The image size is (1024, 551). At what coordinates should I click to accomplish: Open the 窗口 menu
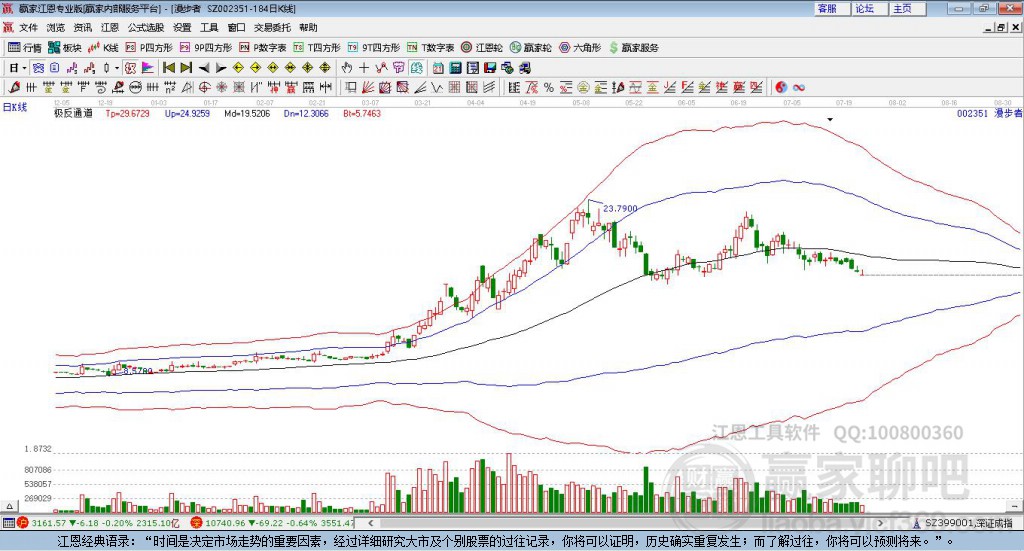[236, 27]
